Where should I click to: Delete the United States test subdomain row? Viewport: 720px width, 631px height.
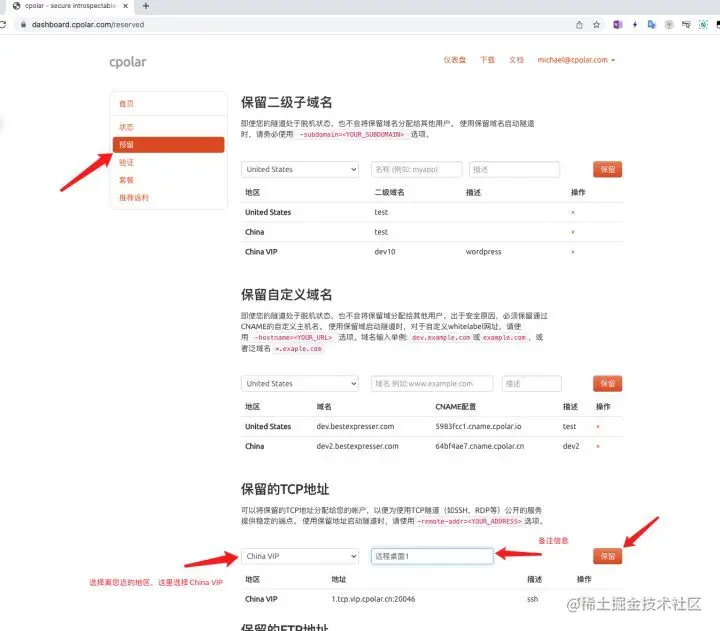click(x=573, y=213)
